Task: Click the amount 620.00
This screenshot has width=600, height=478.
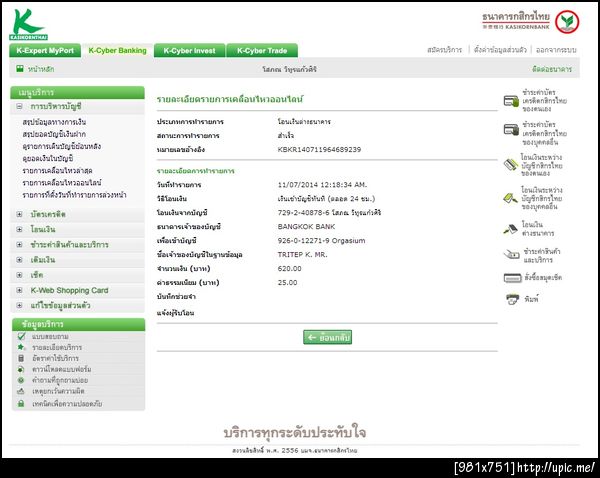Action: (x=289, y=269)
